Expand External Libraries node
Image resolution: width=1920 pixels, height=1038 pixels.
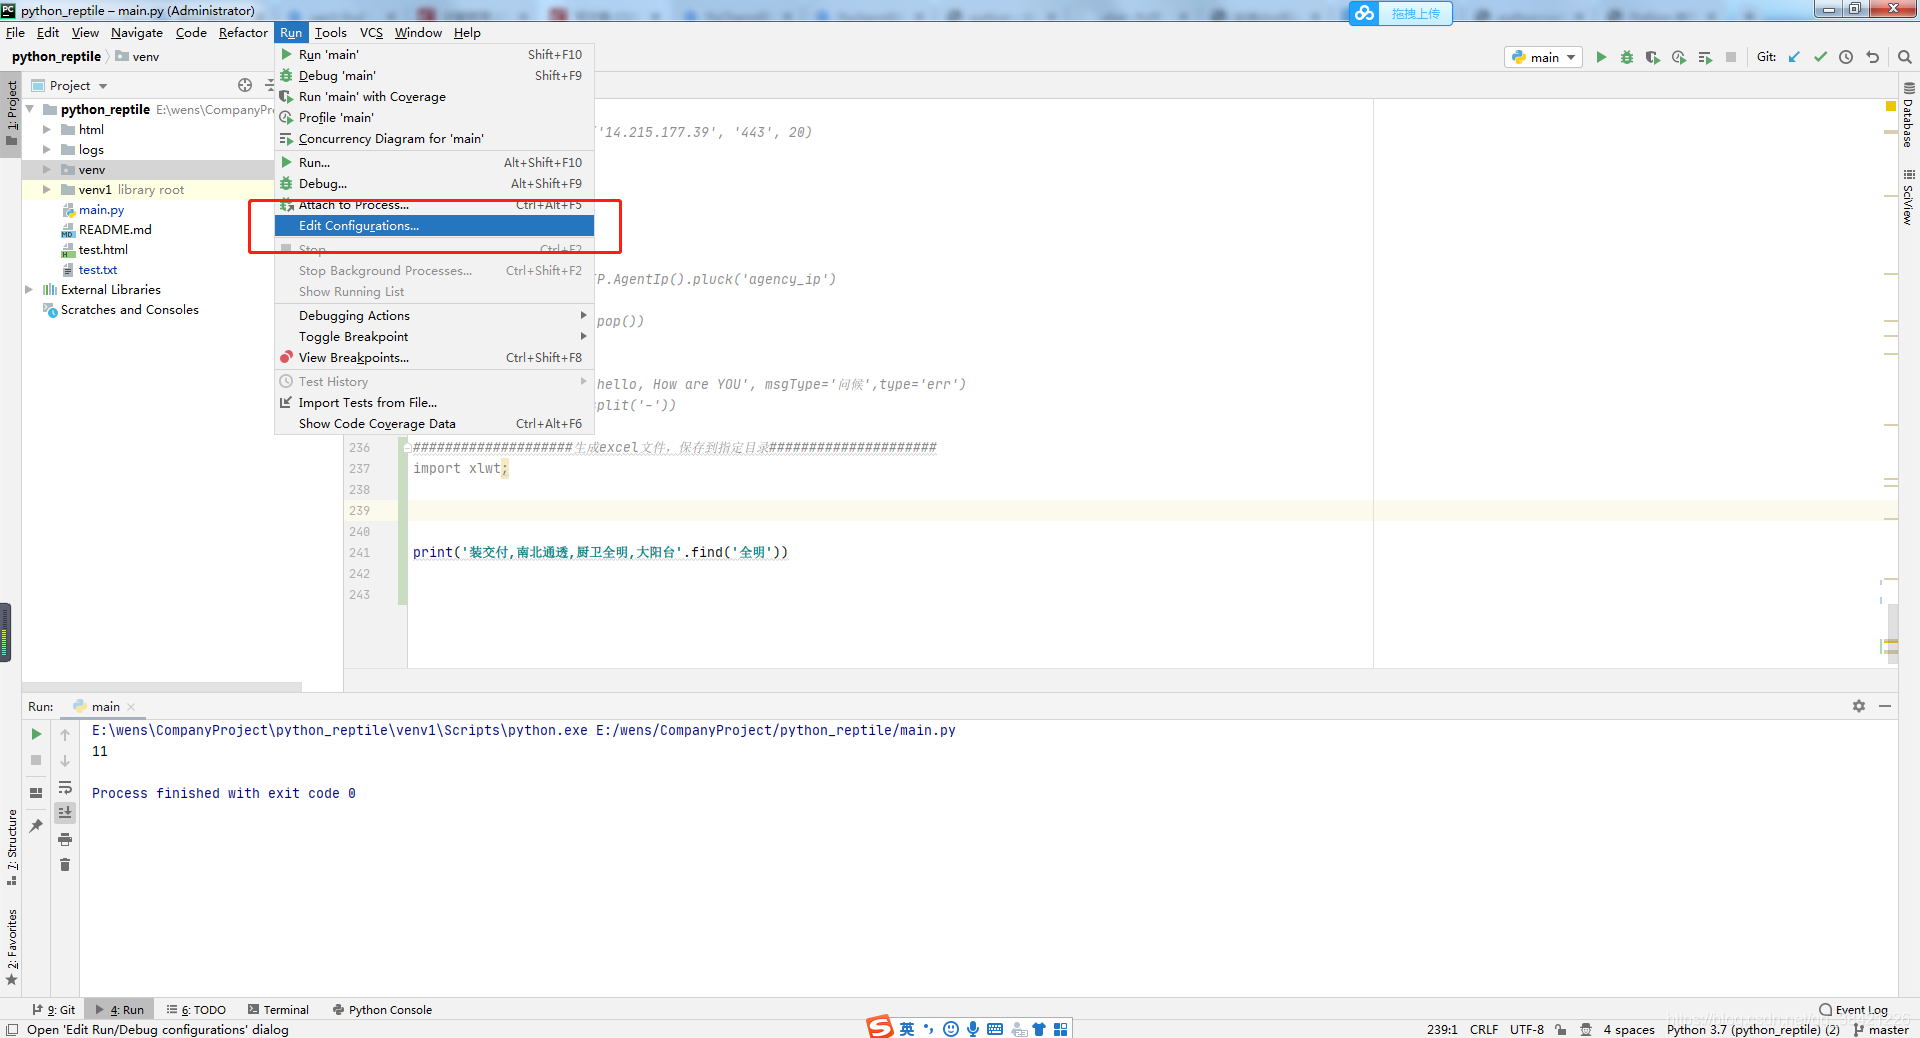coord(29,289)
